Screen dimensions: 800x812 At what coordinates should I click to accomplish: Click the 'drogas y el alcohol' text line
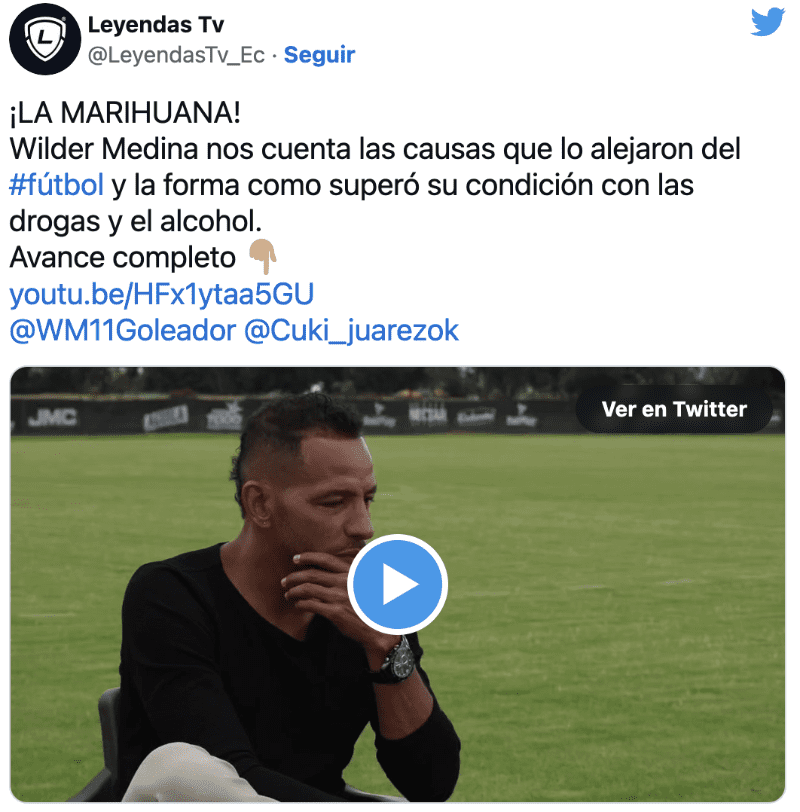tap(136, 221)
